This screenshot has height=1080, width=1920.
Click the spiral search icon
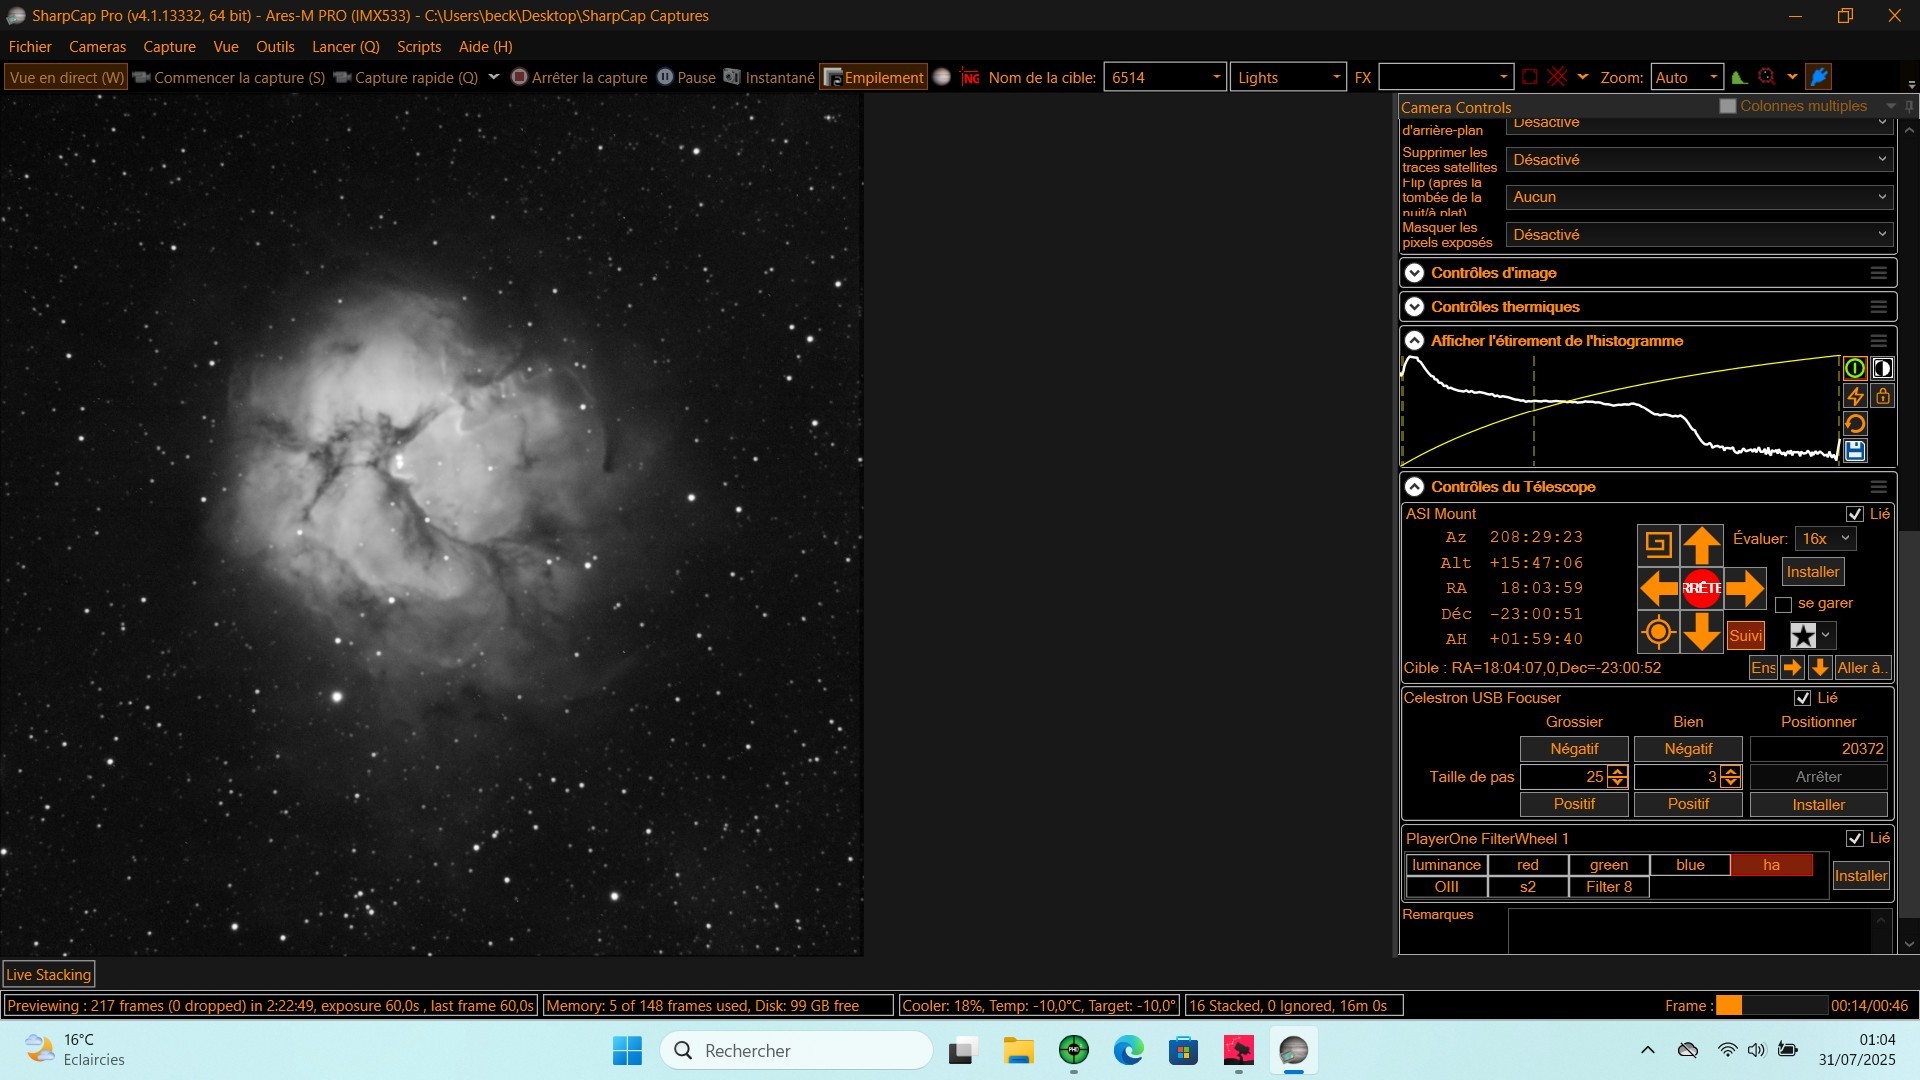tap(1657, 545)
